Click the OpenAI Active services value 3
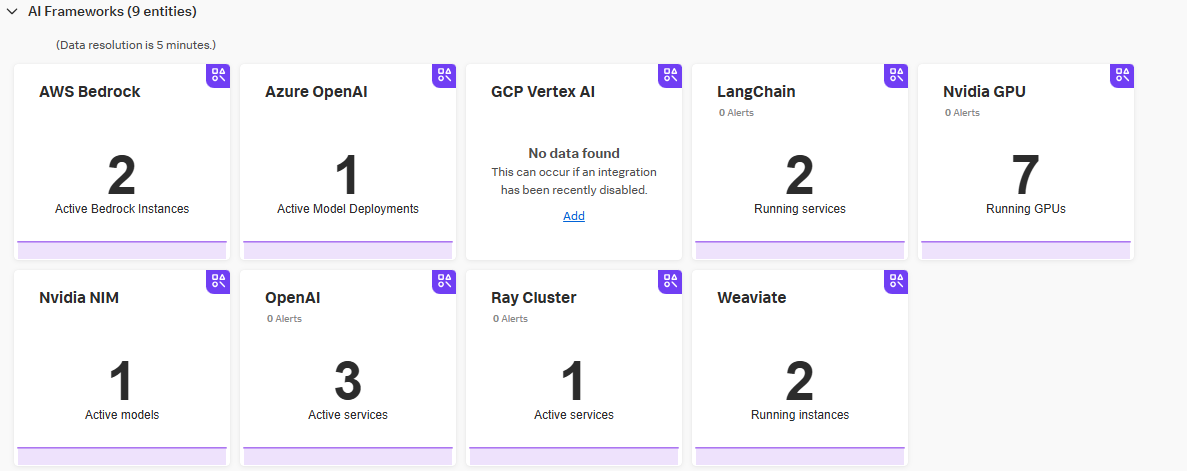1187x471 pixels. coord(347,381)
